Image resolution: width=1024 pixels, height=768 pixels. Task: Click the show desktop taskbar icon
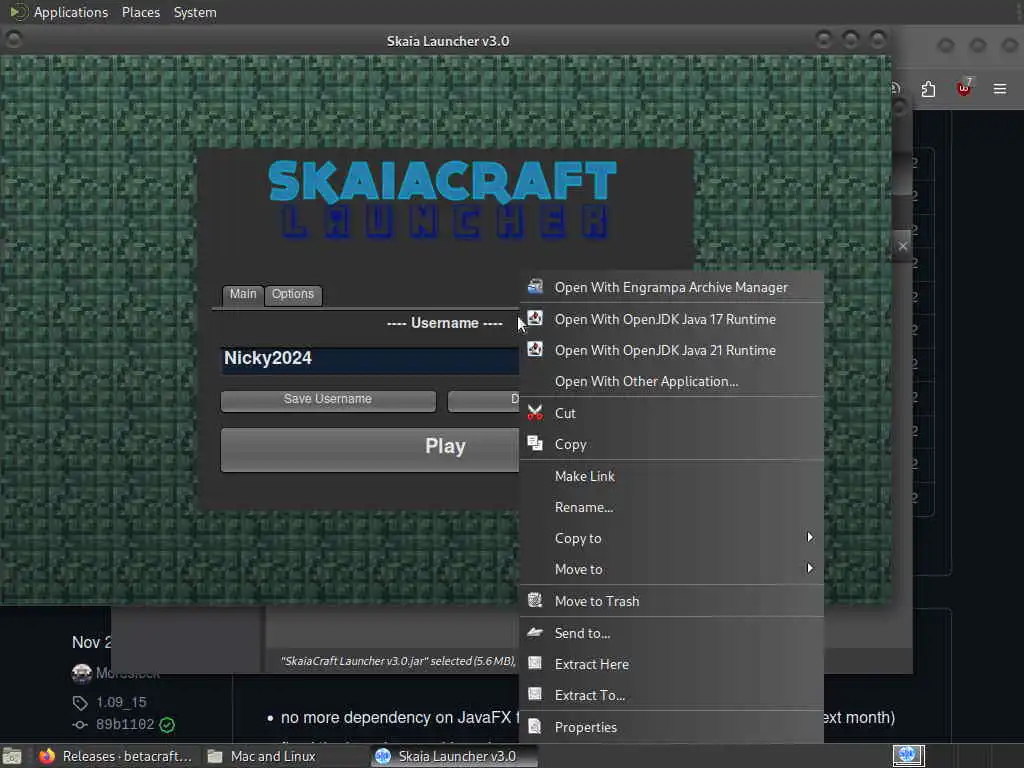tap(12, 756)
